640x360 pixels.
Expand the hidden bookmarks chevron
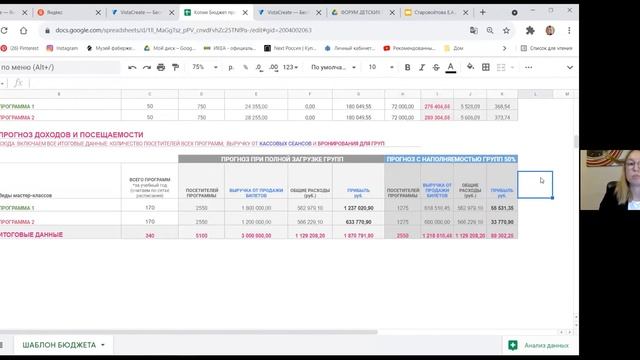(504, 48)
